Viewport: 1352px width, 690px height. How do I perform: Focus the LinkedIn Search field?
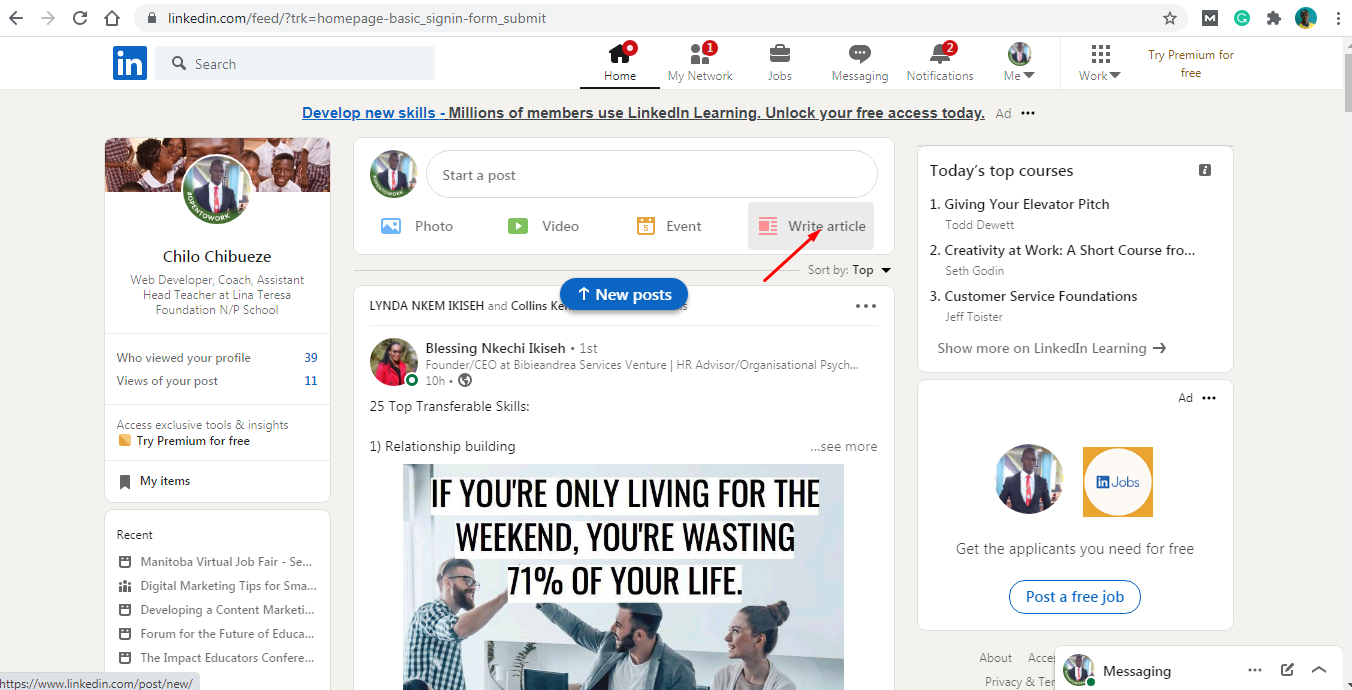click(295, 63)
